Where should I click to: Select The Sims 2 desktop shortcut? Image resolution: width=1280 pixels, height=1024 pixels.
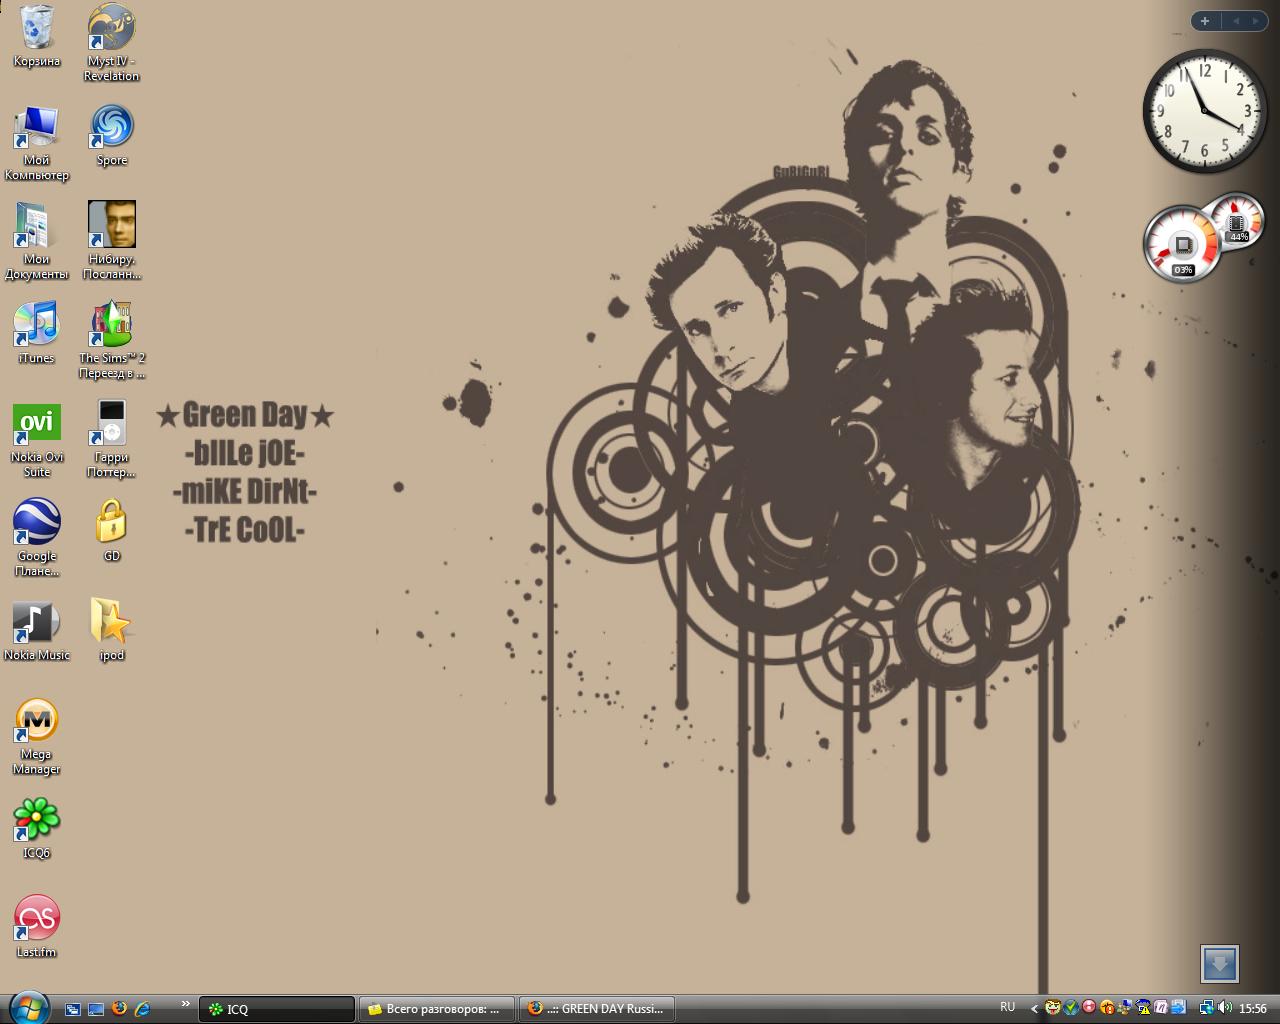tap(111, 340)
